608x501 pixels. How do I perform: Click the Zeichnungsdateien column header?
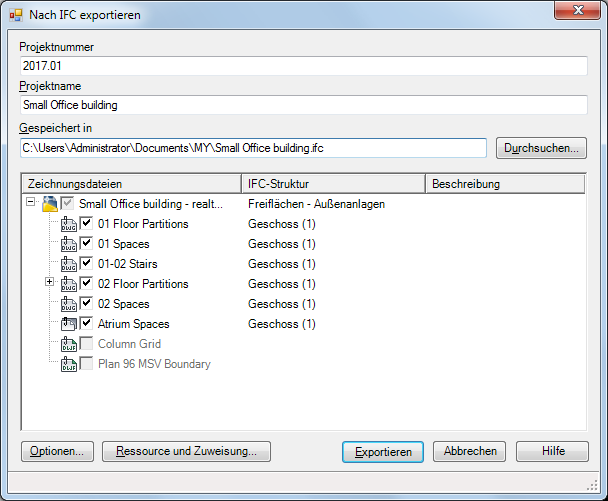pyautogui.click(x=131, y=184)
